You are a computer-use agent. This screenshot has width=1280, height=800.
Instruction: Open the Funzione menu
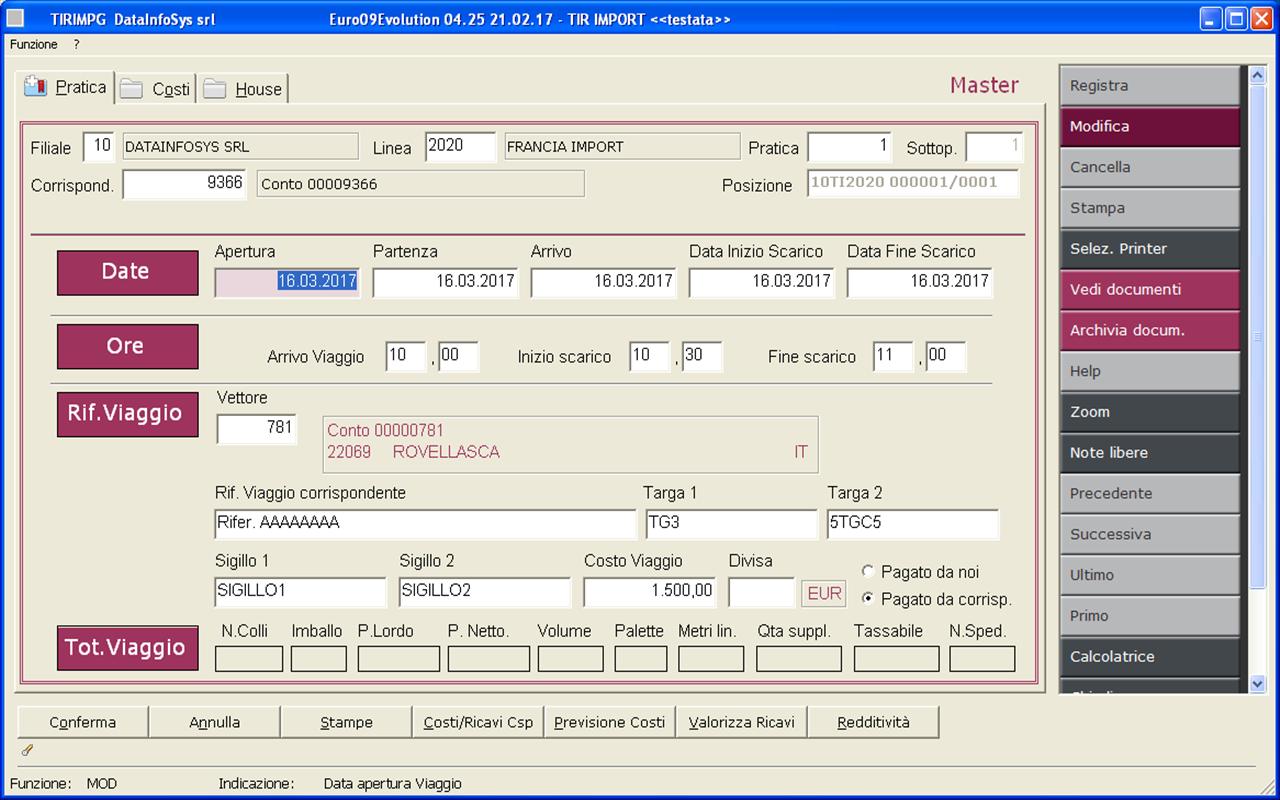pyautogui.click(x=34, y=45)
